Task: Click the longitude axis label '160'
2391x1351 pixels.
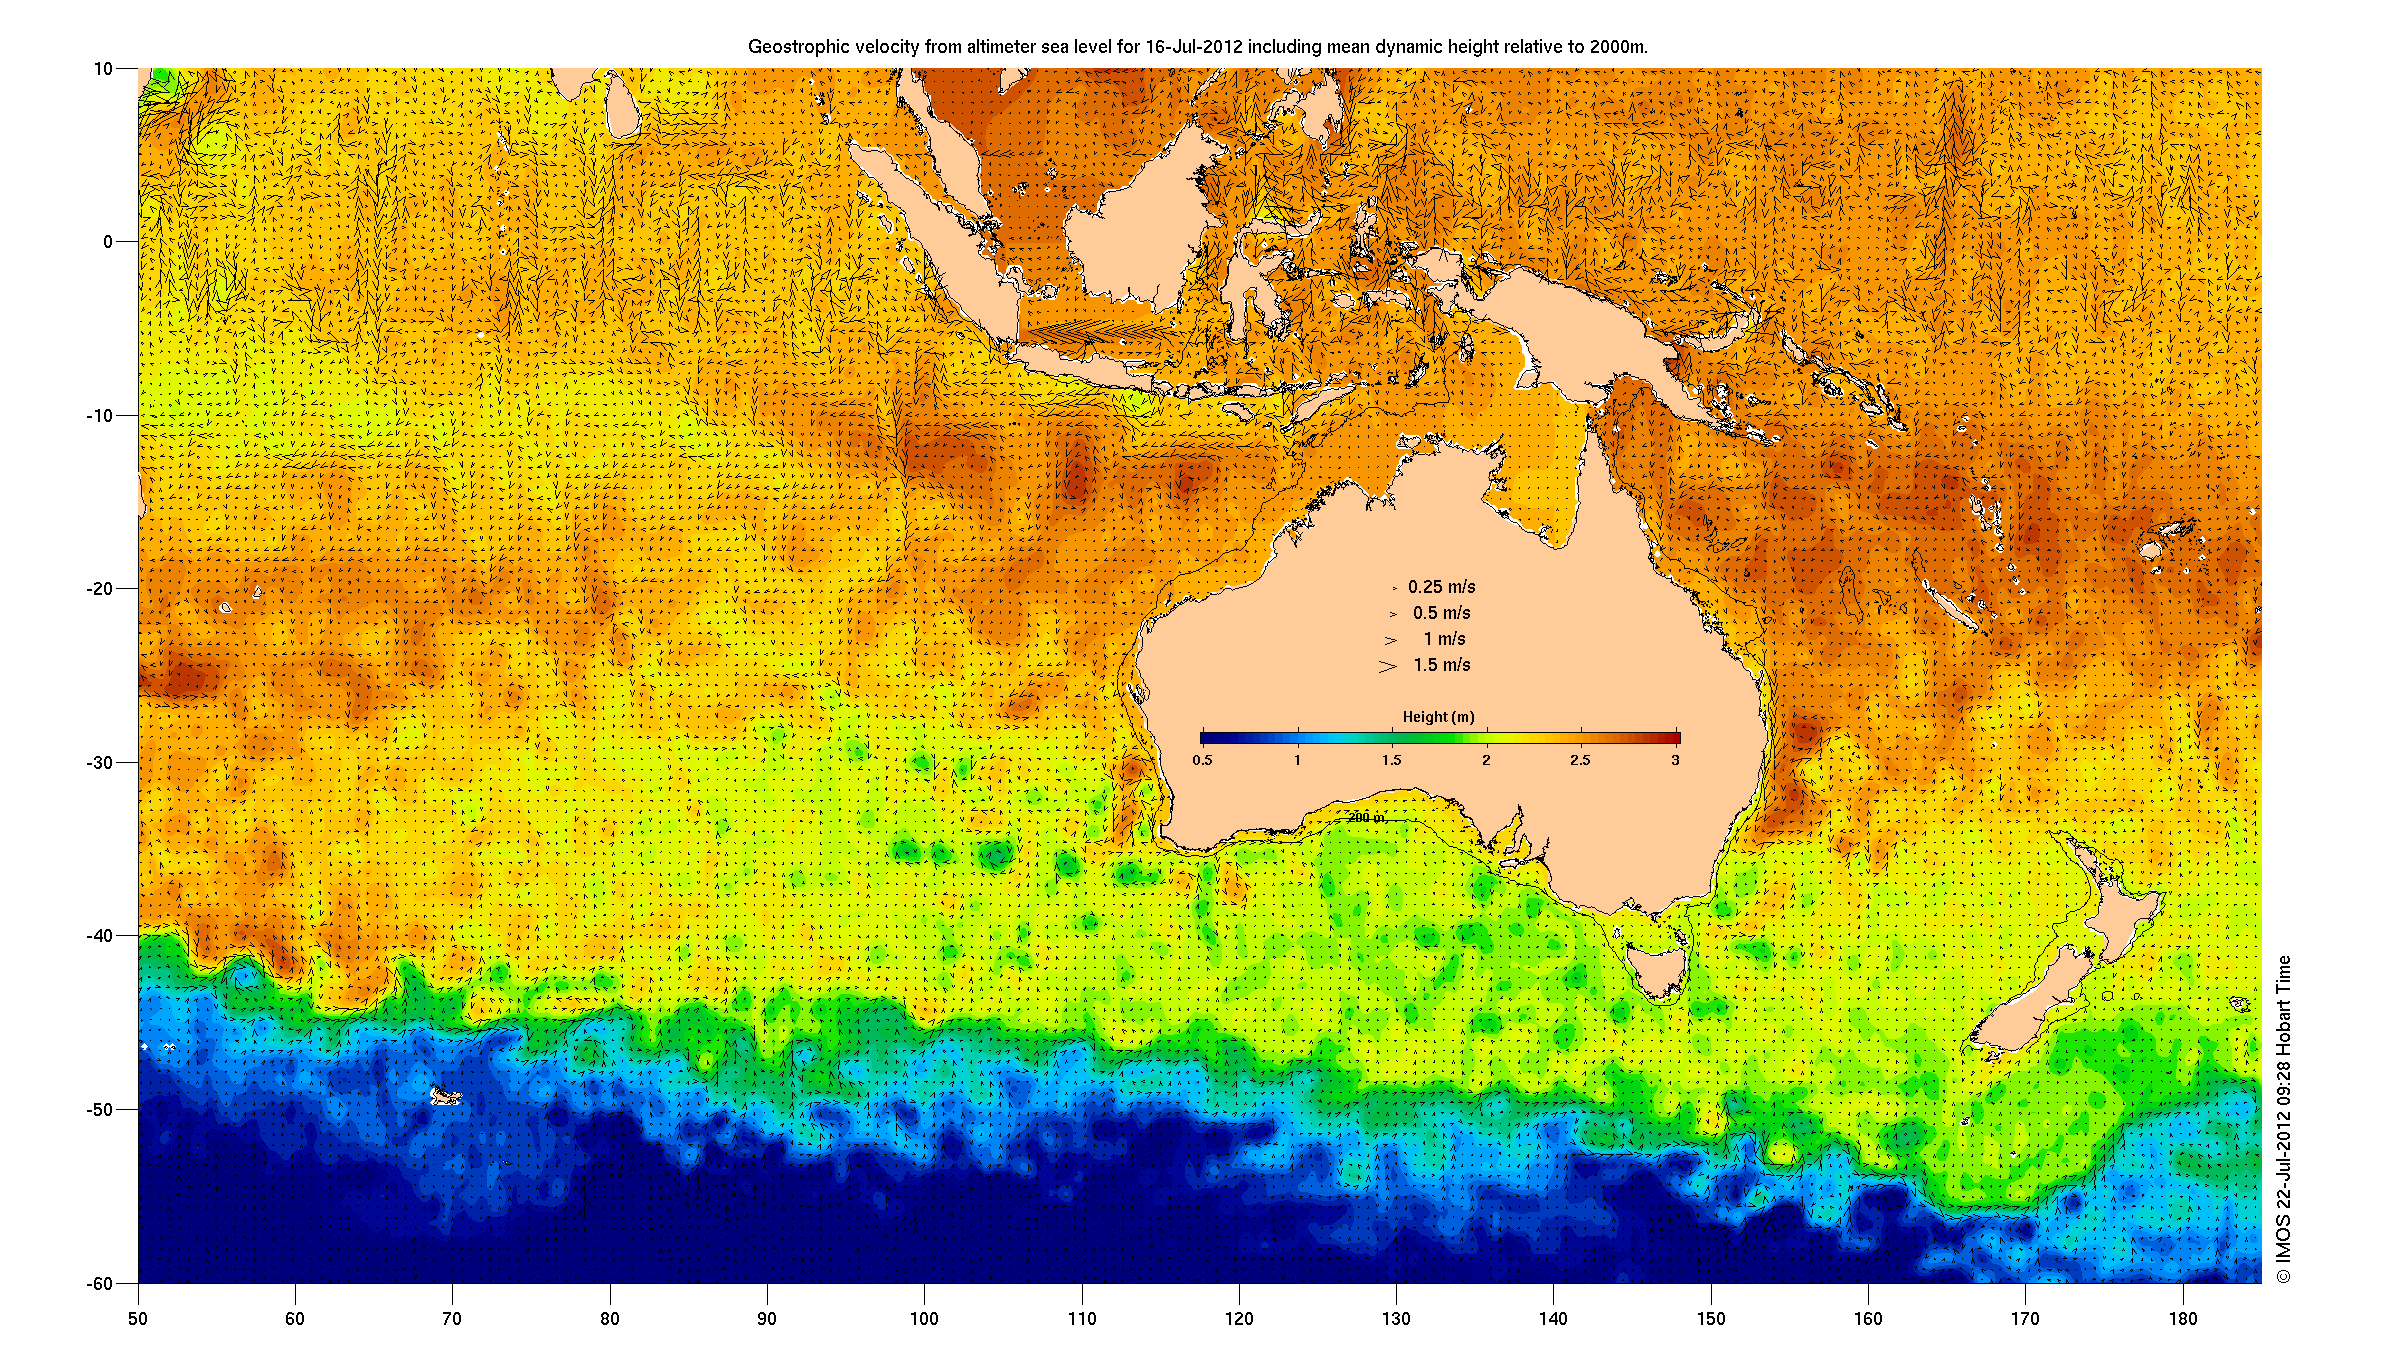Action: point(1868,1319)
